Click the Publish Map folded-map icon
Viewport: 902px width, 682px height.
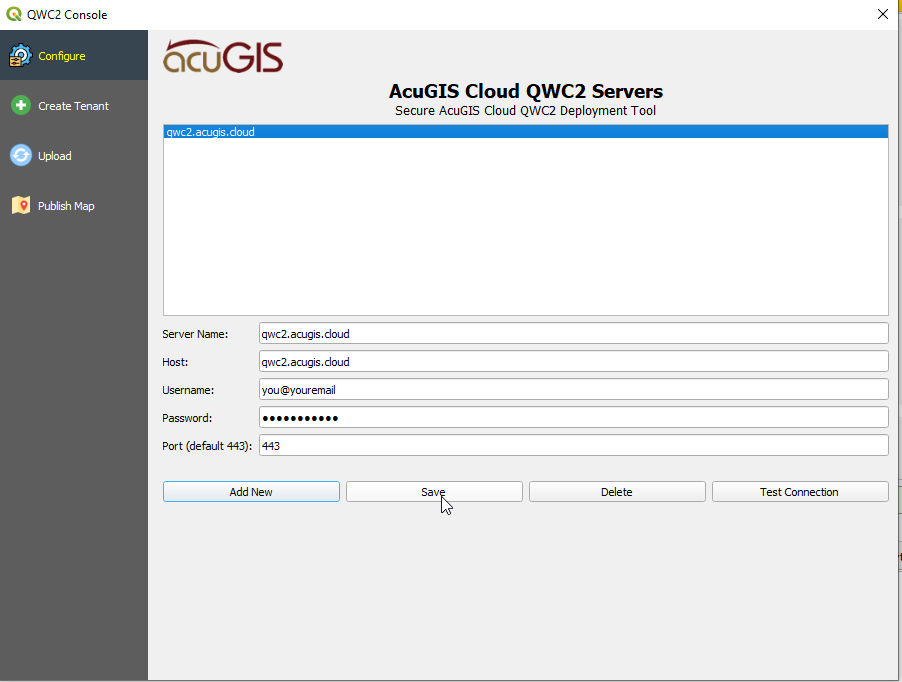pos(20,206)
